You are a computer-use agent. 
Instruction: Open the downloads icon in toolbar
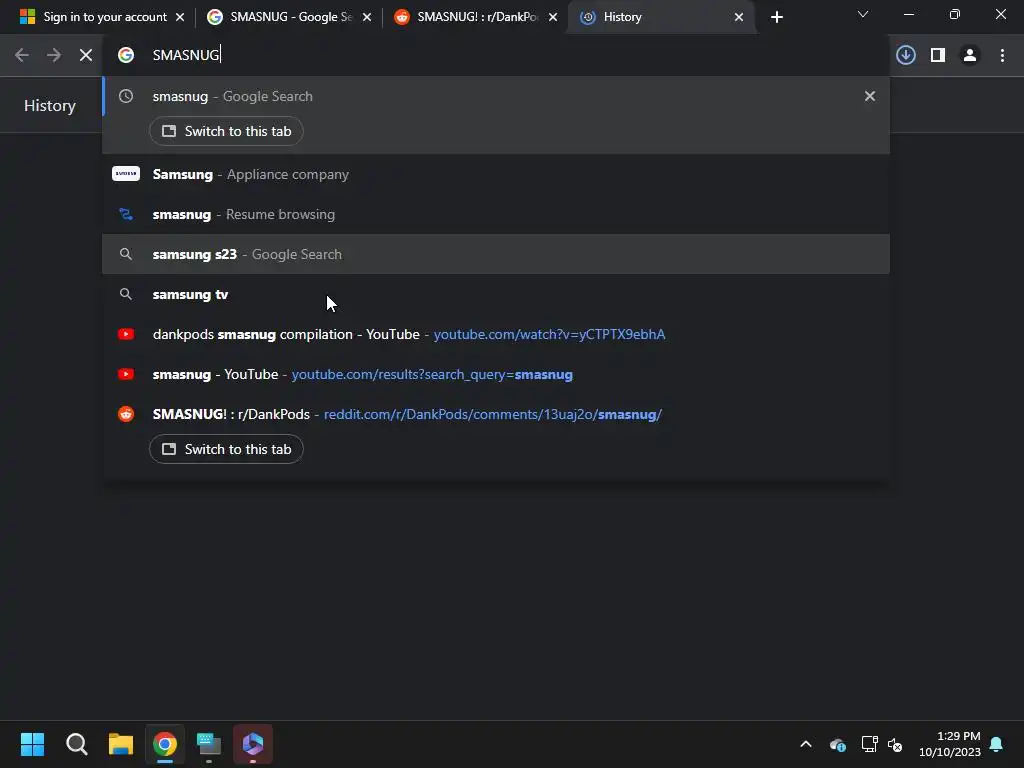[x=906, y=55]
